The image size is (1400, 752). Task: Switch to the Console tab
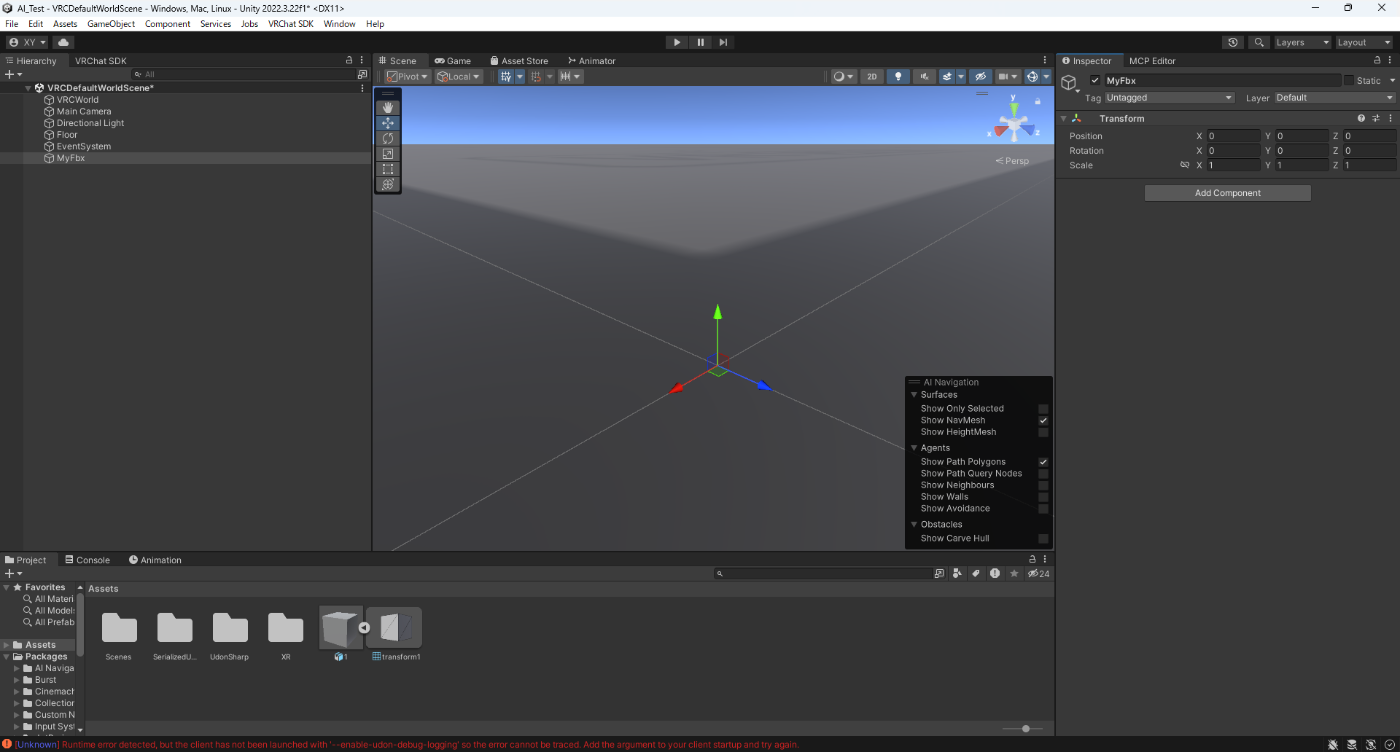(x=87, y=560)
